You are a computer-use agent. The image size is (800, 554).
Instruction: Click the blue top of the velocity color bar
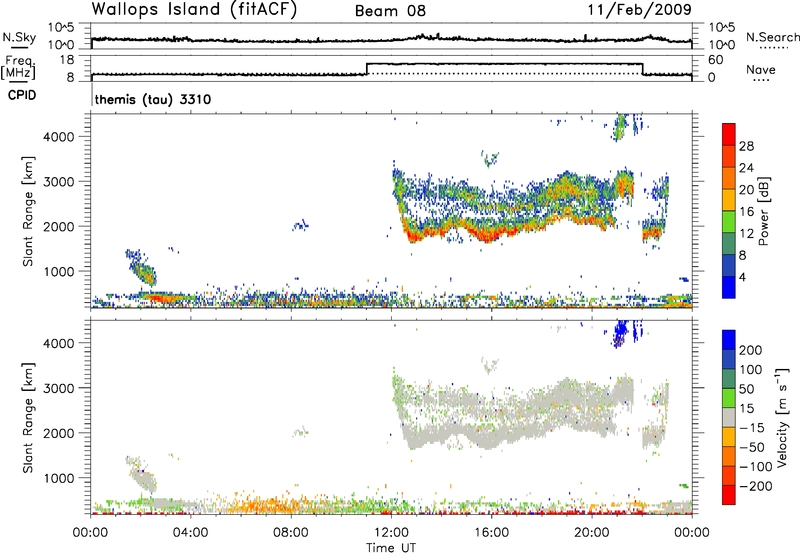(x=729, y=340)
